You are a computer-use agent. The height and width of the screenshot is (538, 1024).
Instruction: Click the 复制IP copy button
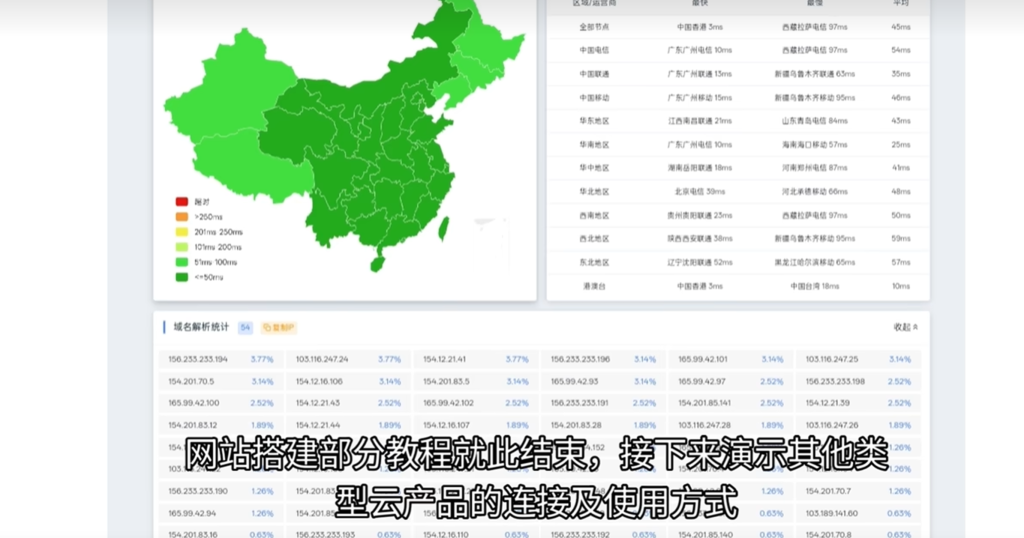coord(279,328)
